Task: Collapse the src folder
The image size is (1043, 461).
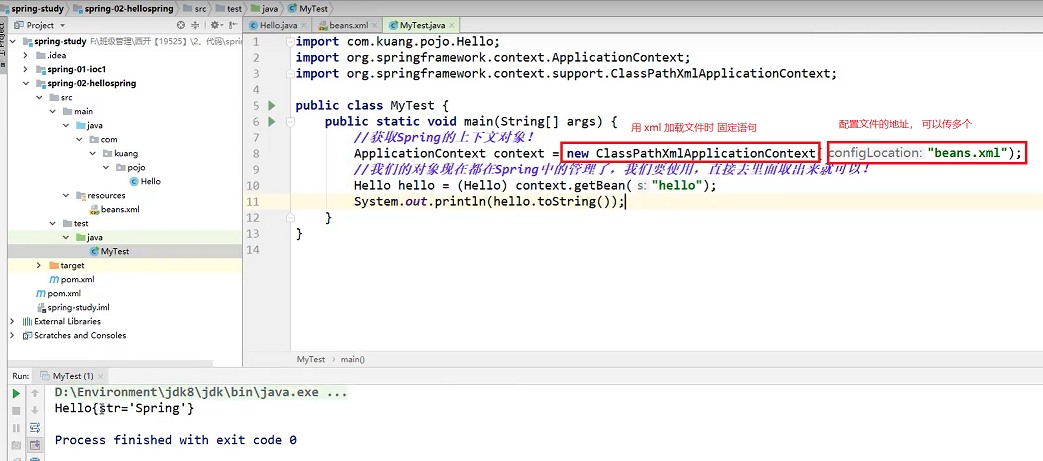Action: tap(39, 97)
